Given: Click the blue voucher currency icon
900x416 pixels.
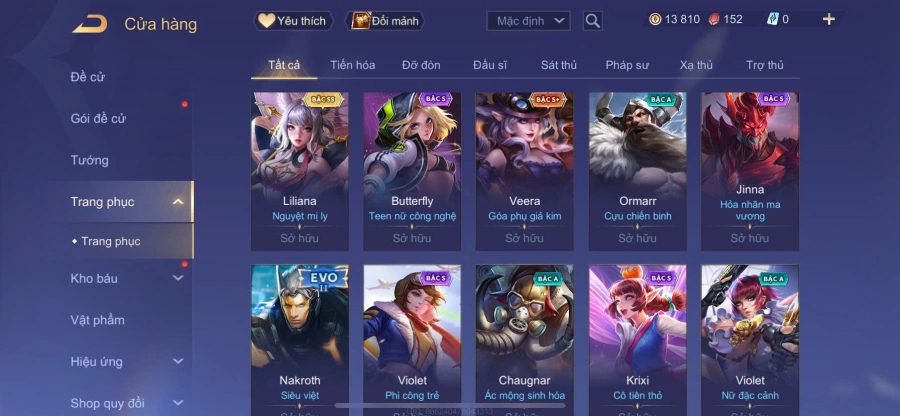Looking at the screenshot, I should point(772,20).
